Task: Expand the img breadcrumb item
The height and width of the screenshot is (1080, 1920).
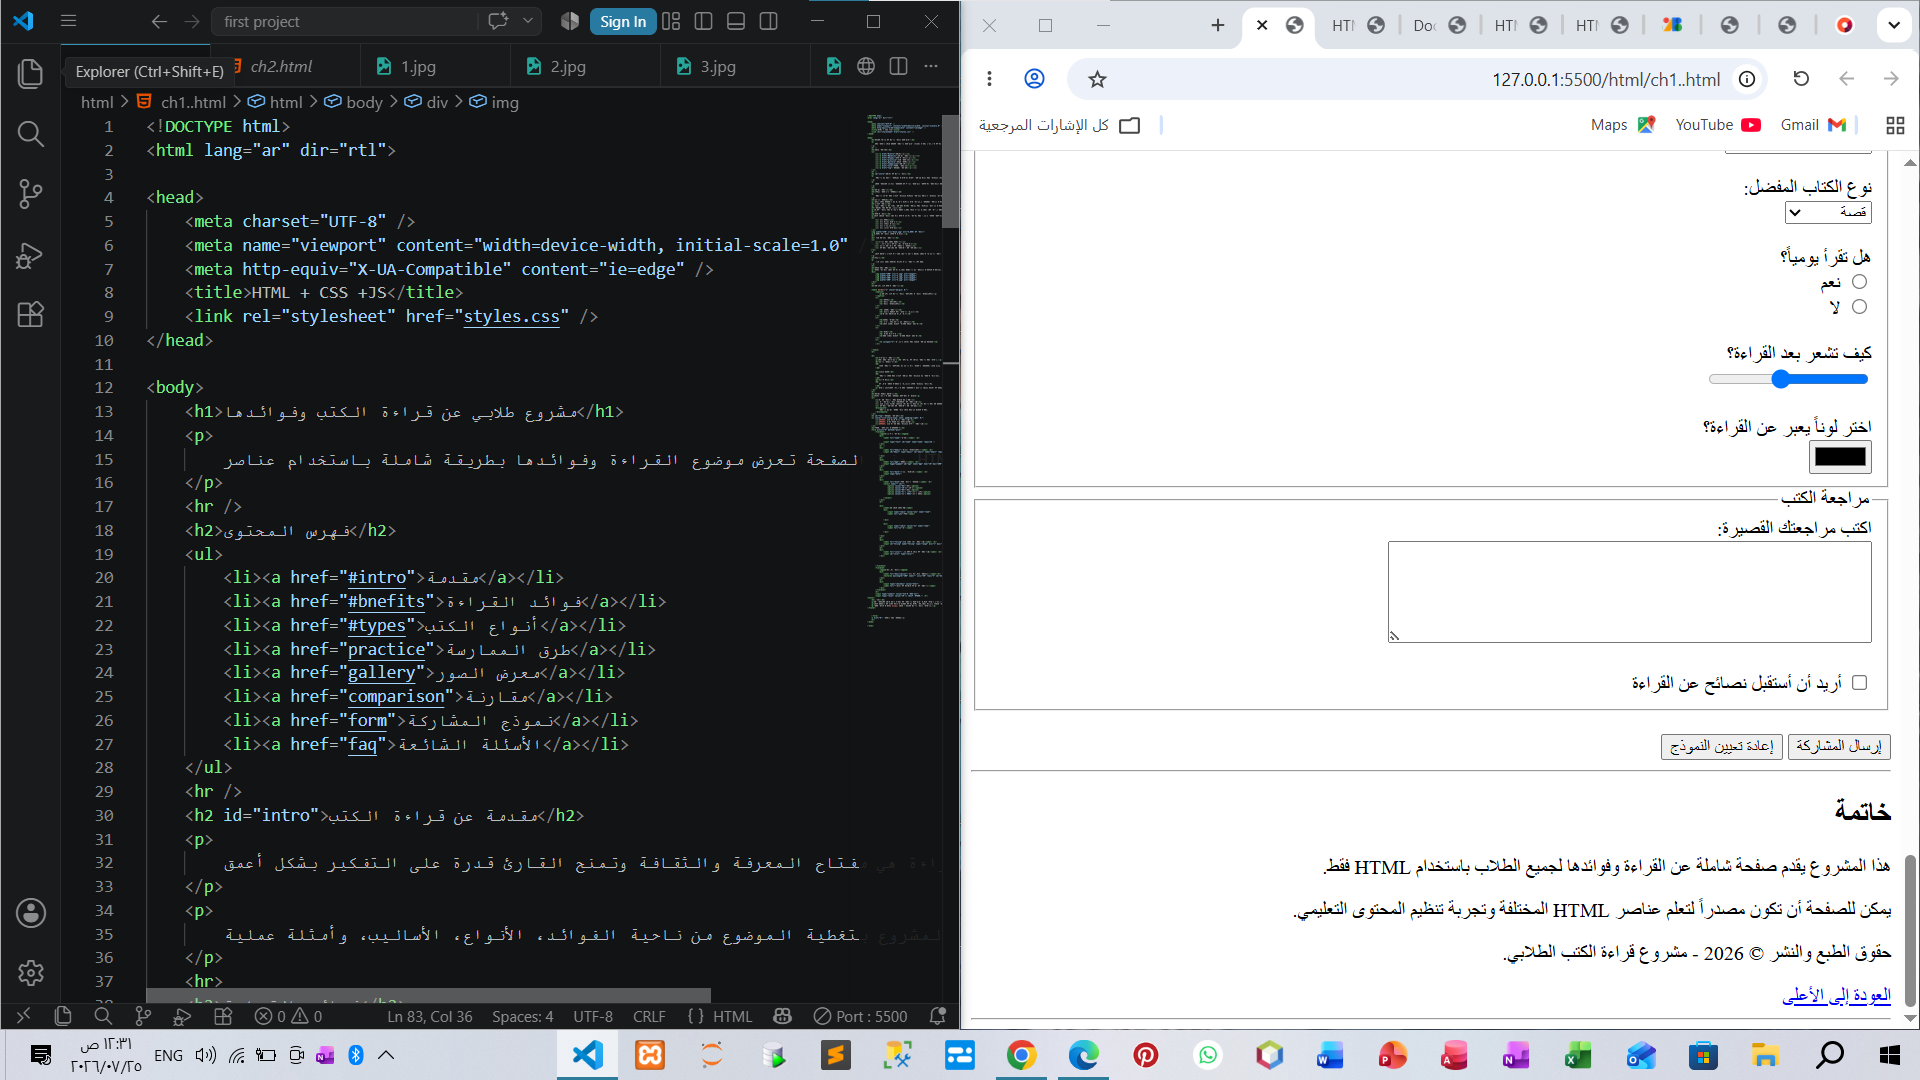Action: (x=505, y=102)
